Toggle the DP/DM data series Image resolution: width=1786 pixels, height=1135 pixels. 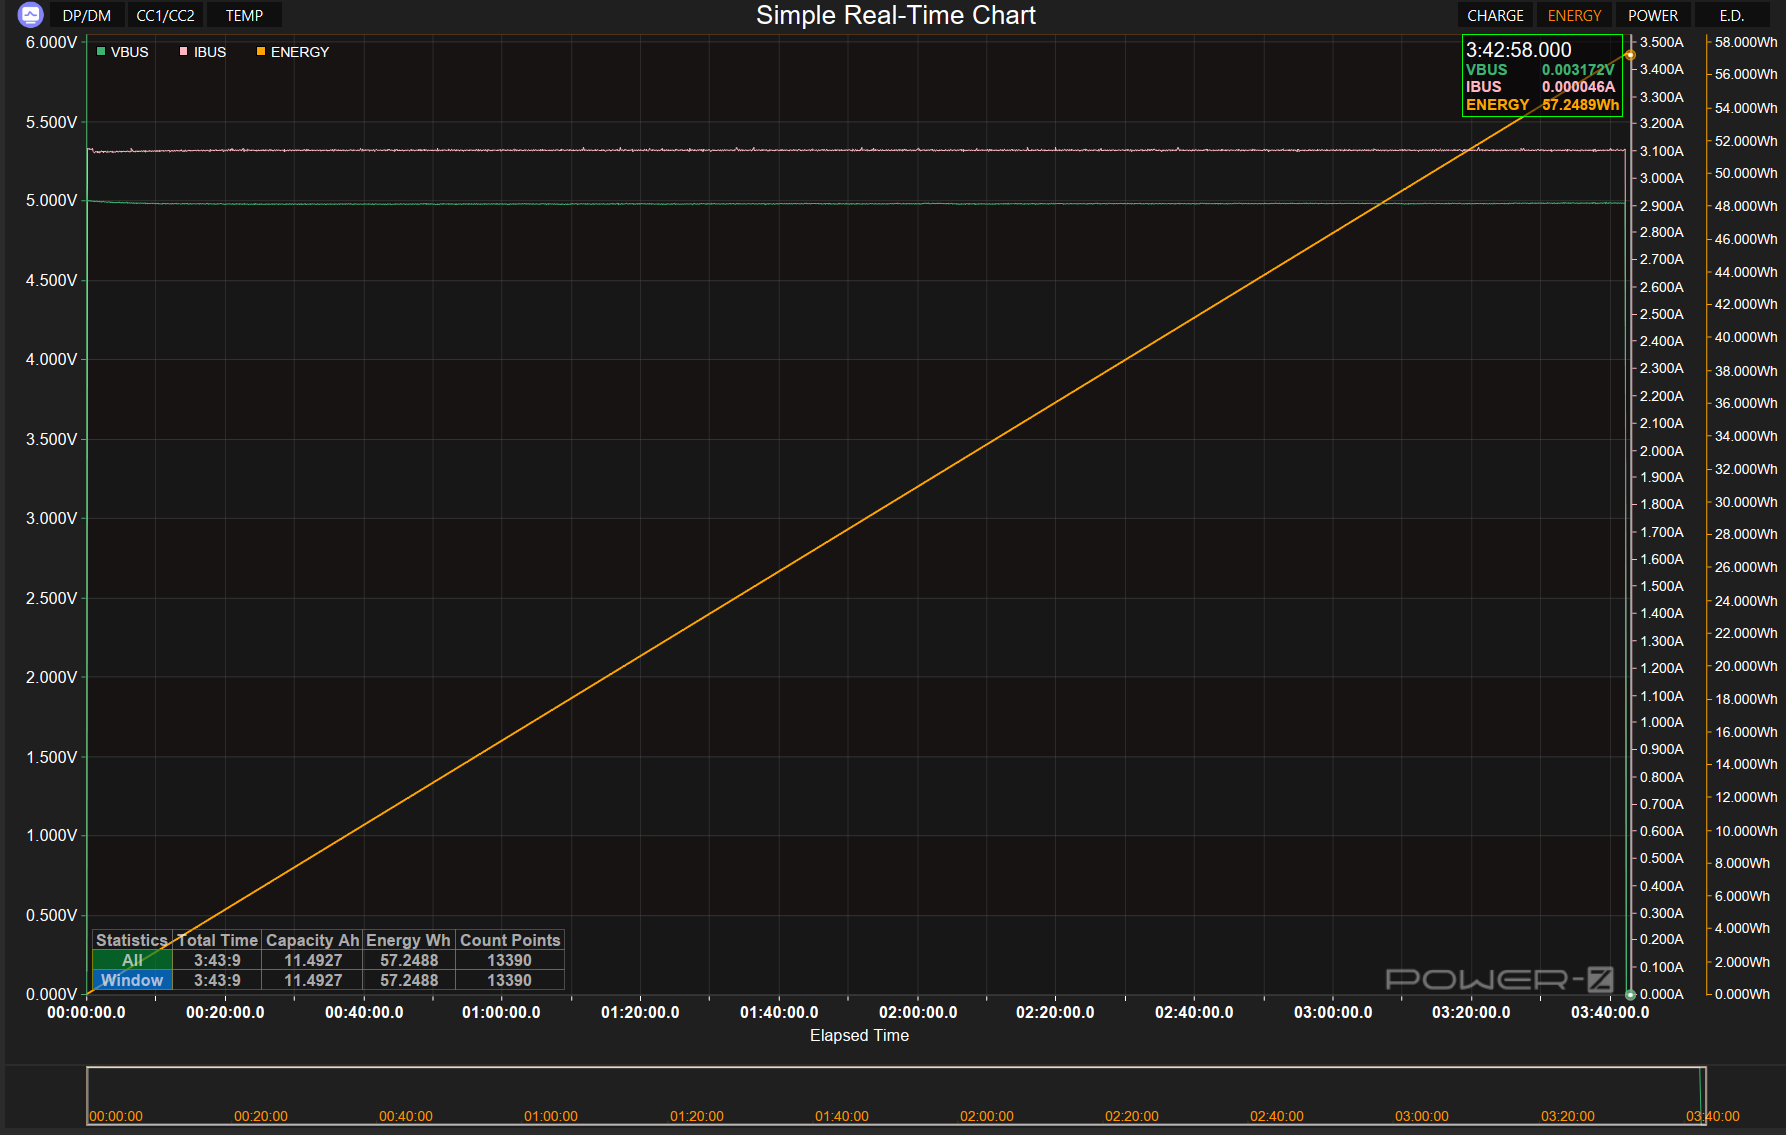coord(87,16)
